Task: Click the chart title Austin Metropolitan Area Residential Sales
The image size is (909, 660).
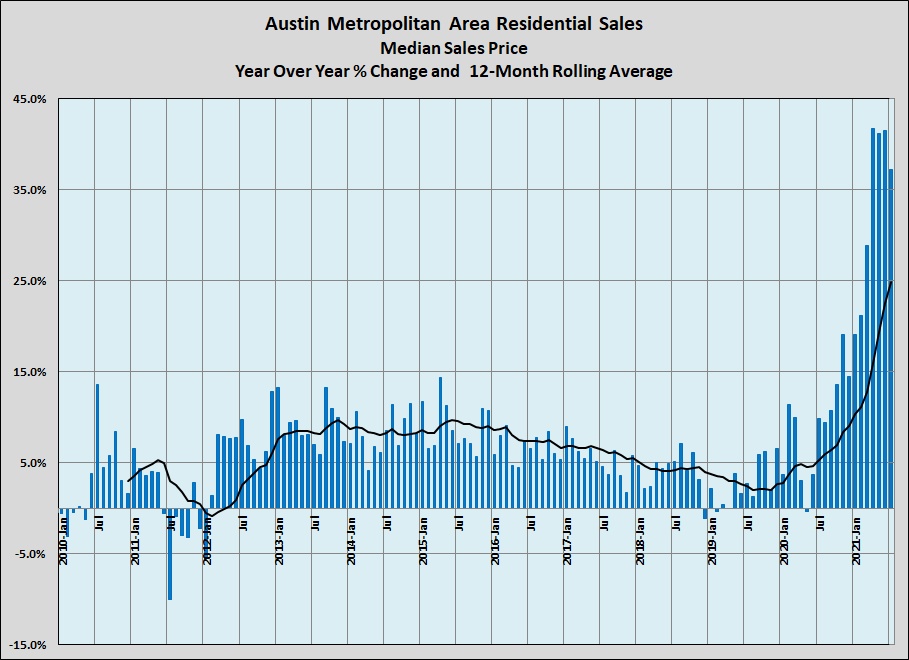Action: tap(454, 23)
